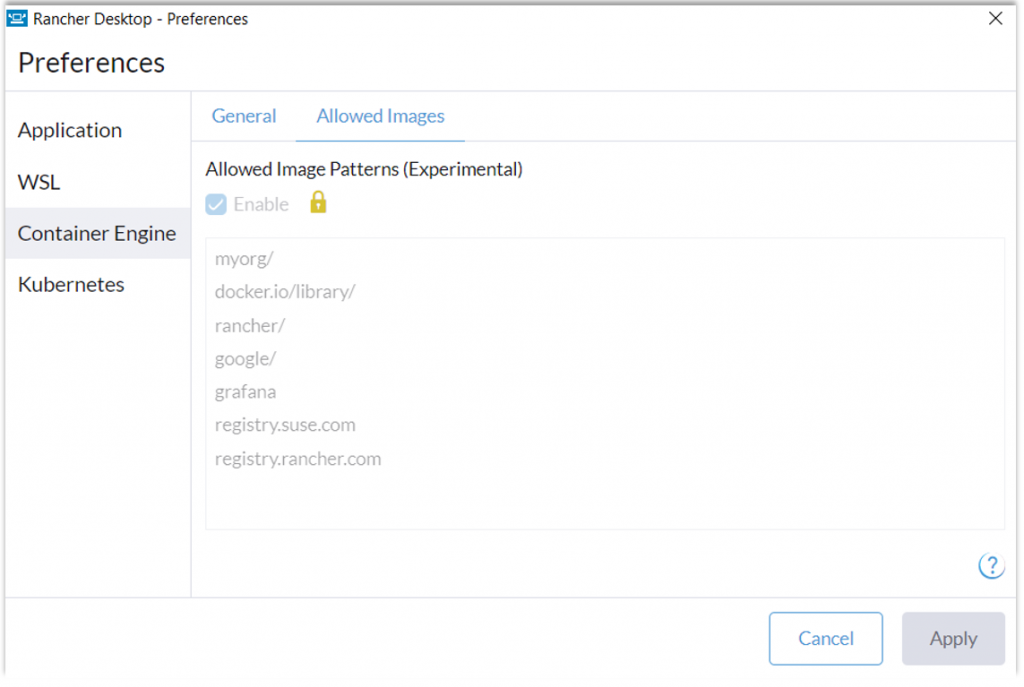Click the Rancher Desktop logo in title bar
1024x687 pixels.
tap(17, 18)
